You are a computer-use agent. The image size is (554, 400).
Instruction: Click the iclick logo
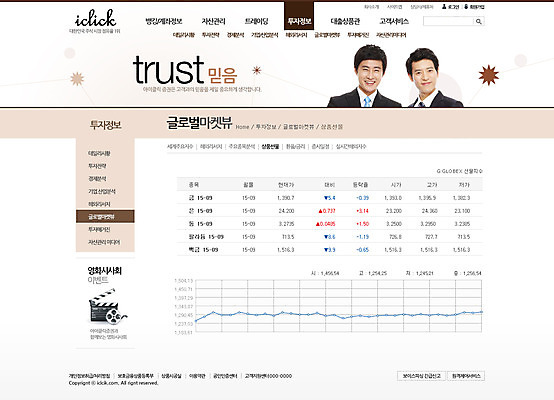tap(95, 18)
